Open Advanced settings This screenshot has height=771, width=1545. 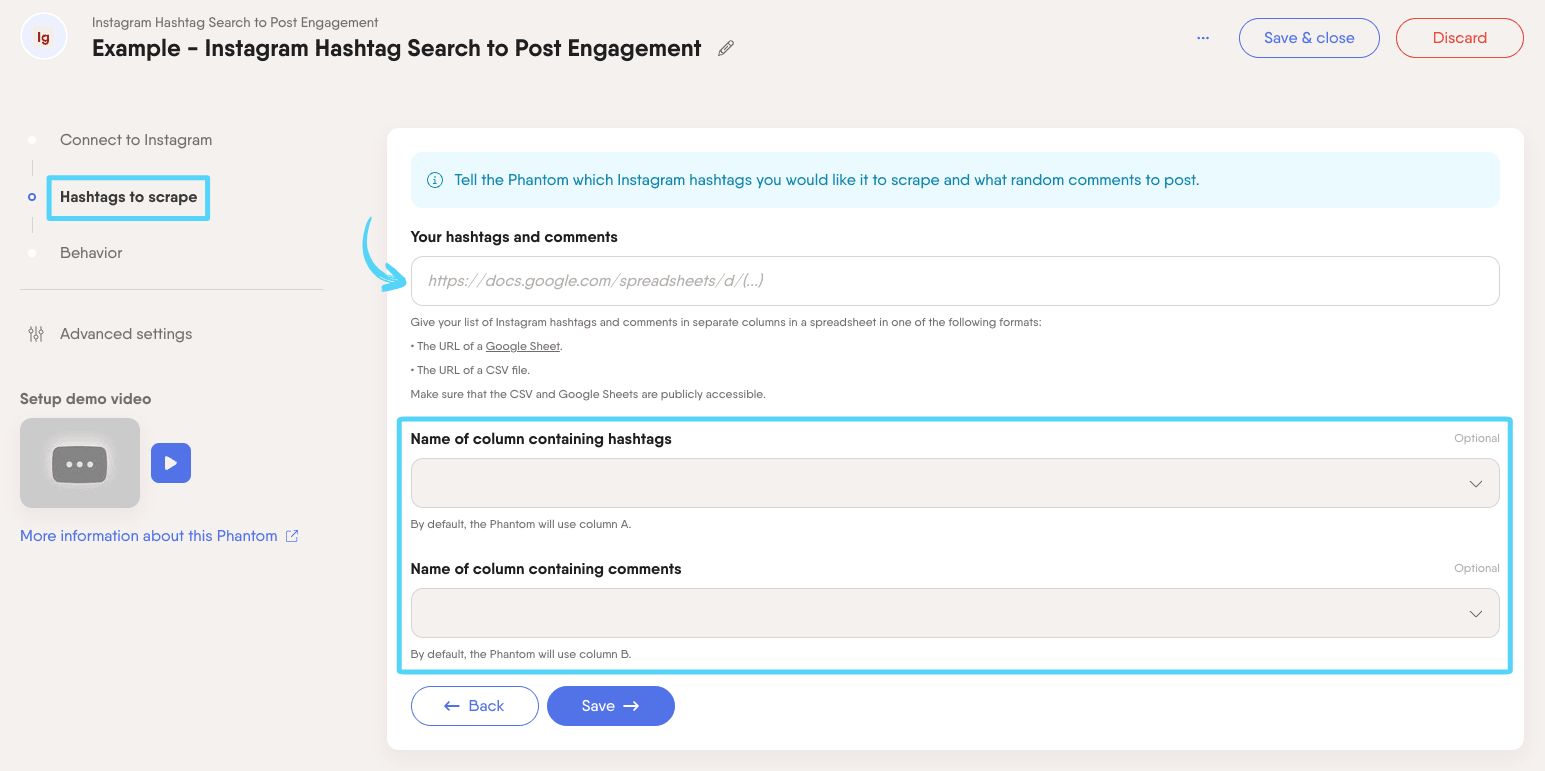(x=126, y=334)
